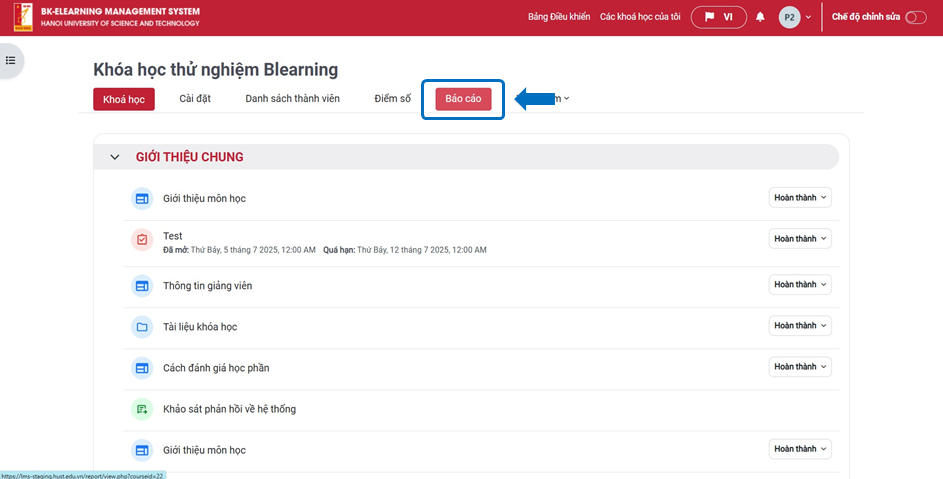Screen dimensions: 943x479
Task: Click the Đã mở Thứ Bảy, 5 tháng 7 date
Action: [239, 250]
